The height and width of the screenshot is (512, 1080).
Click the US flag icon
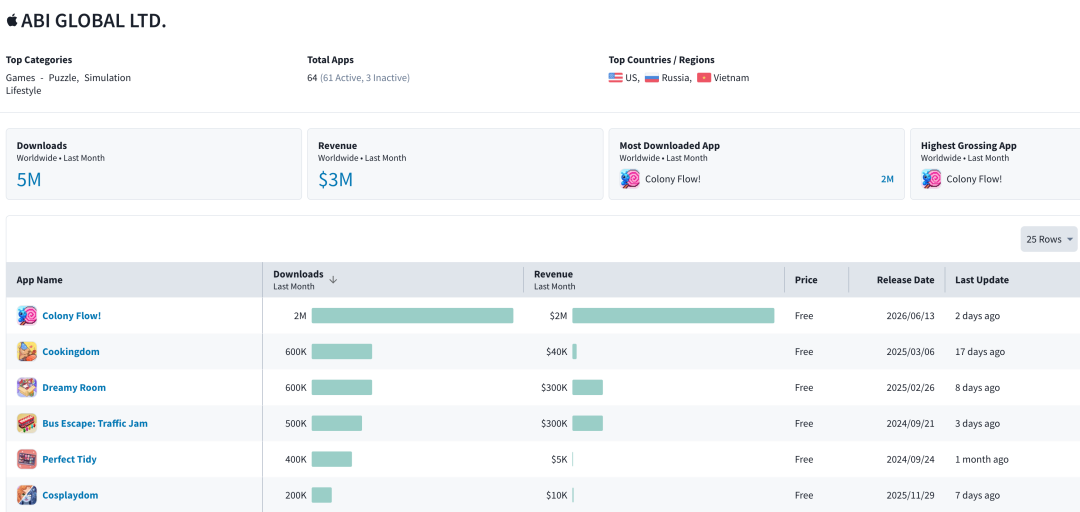[x=616, y=78]
